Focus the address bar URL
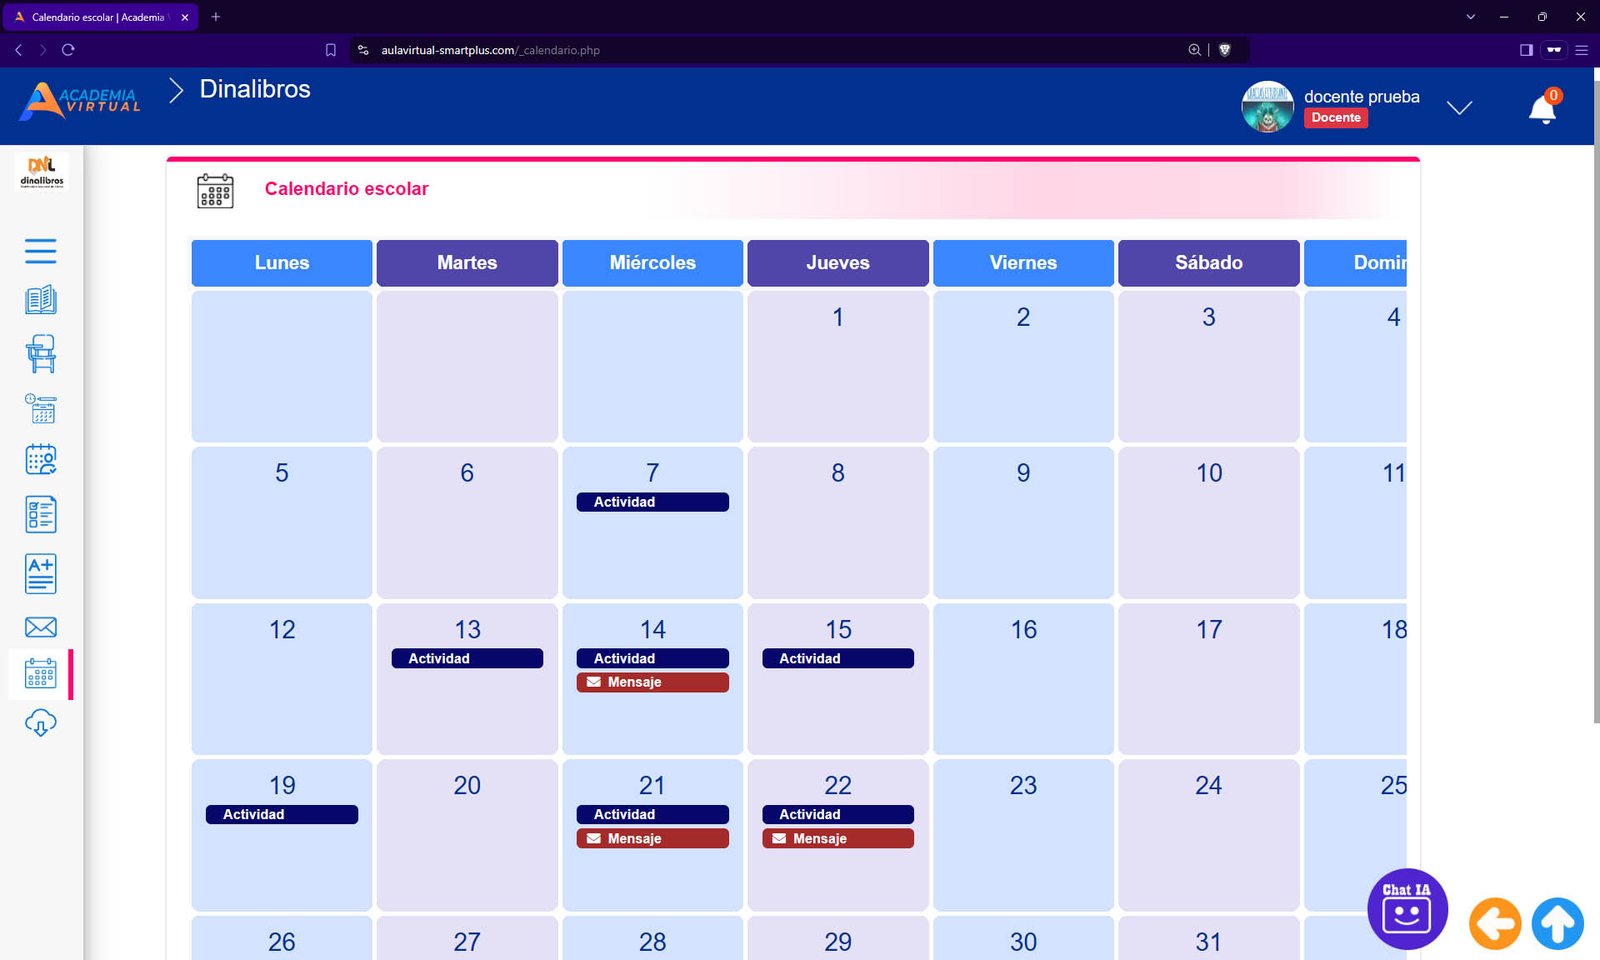1600x960 pixels. pos(490,50)
